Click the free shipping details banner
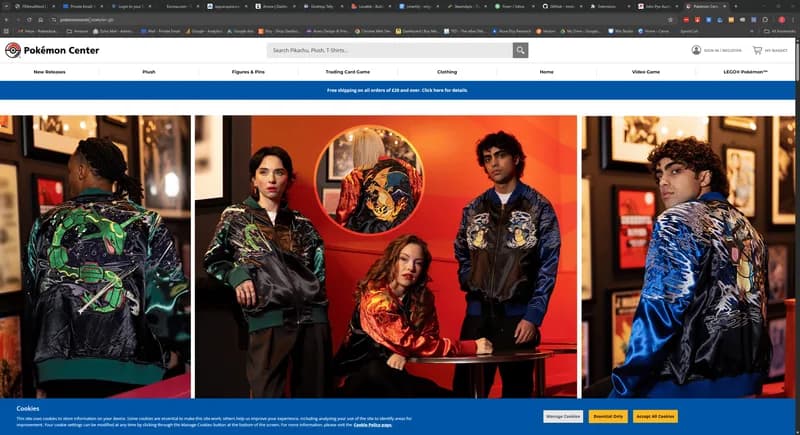 click(397, 90)
